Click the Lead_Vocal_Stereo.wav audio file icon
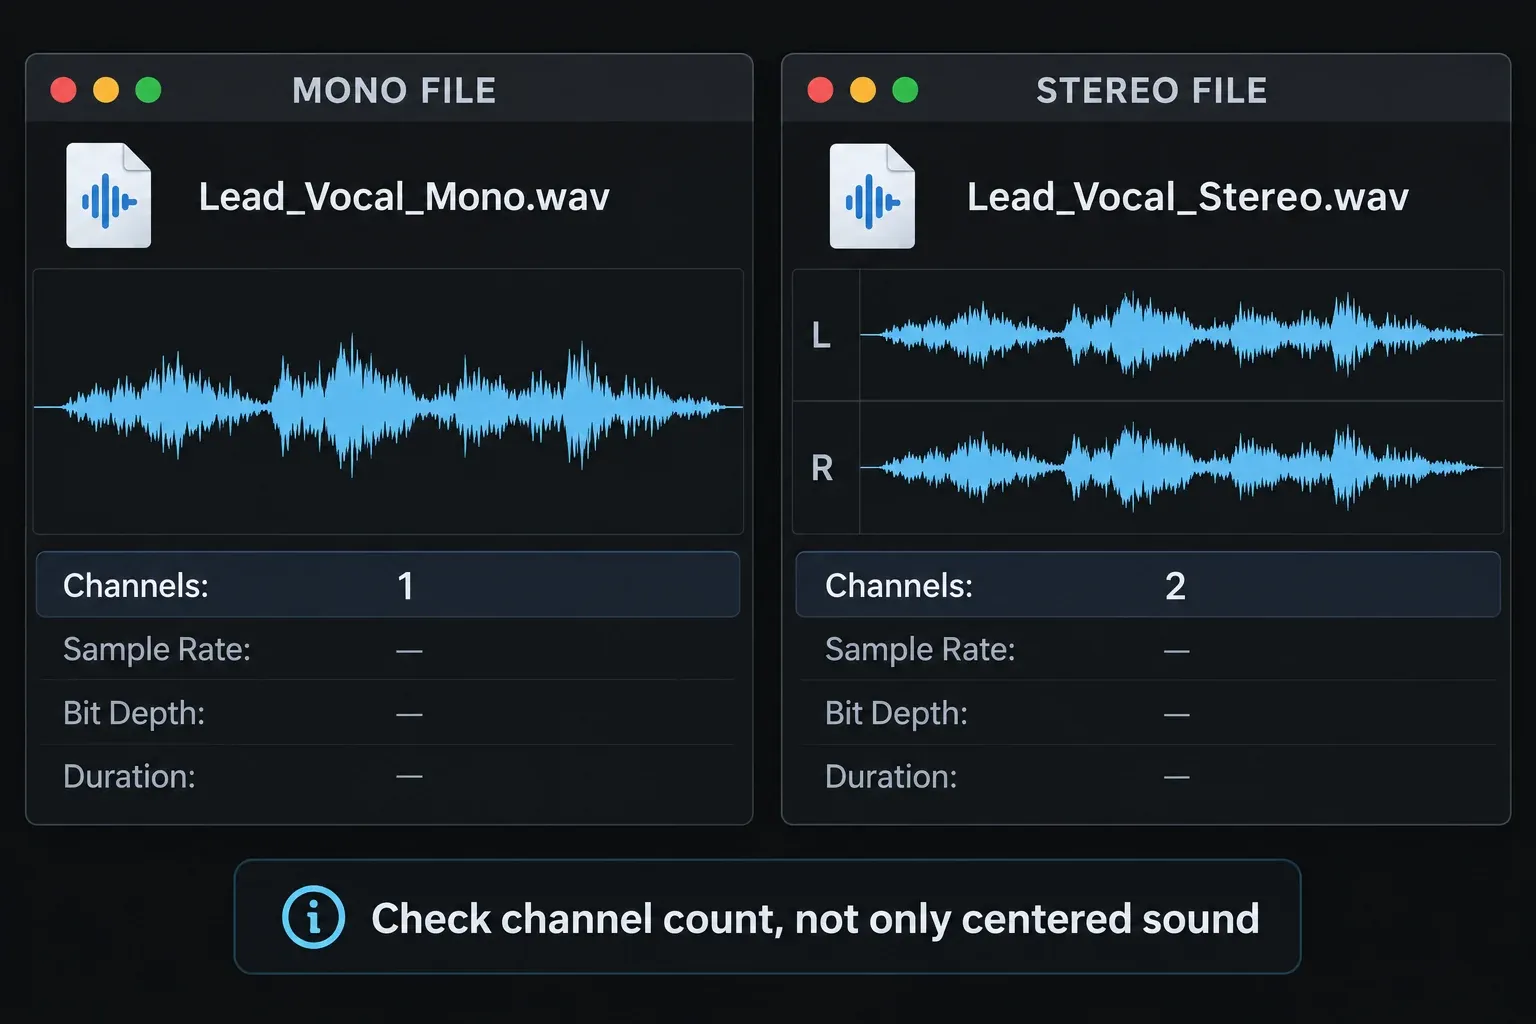This screenshot has width=1536, height=1024. [872, 196]
